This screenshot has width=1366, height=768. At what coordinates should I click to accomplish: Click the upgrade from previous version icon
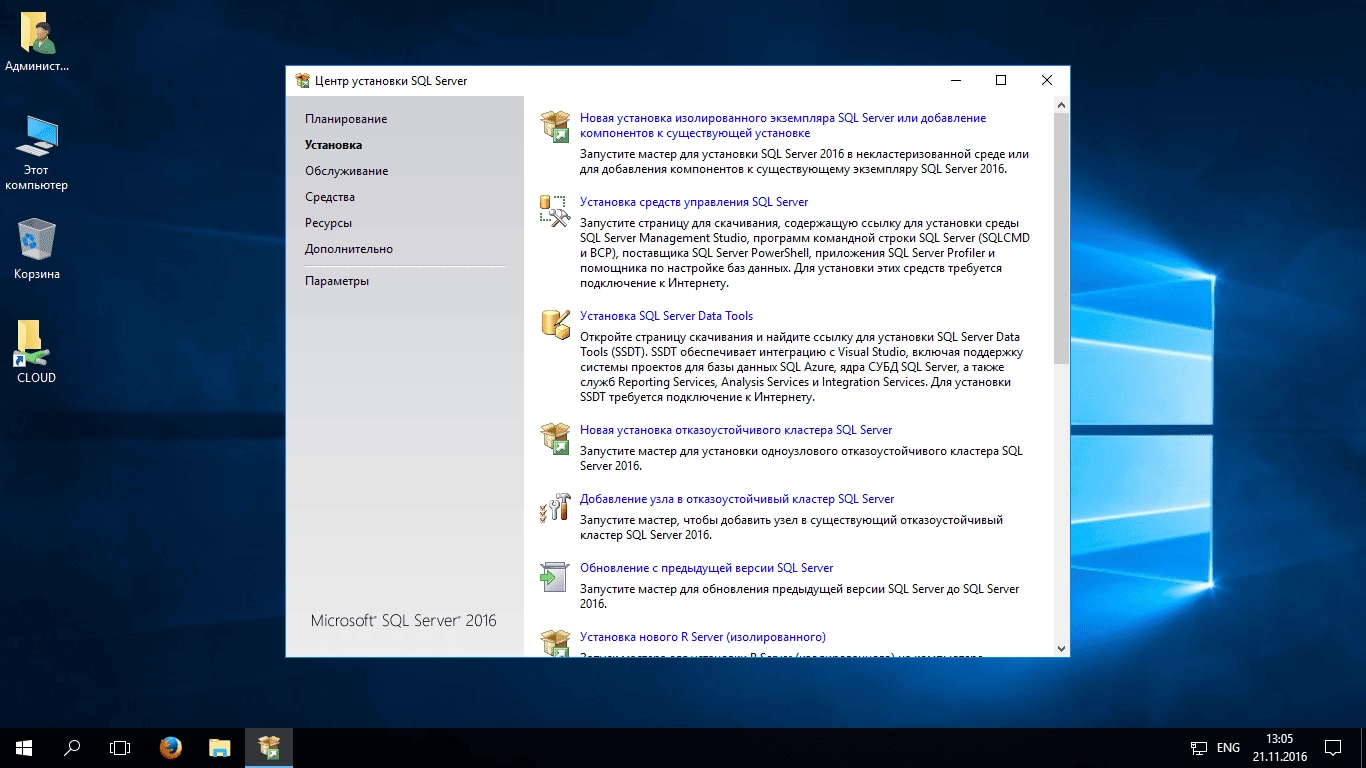point(554,577)
